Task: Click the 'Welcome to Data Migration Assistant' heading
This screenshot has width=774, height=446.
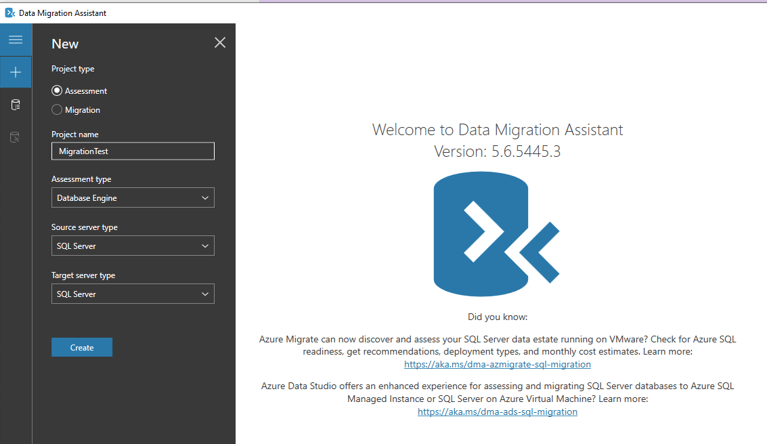Action: click(x=497, y=130)
